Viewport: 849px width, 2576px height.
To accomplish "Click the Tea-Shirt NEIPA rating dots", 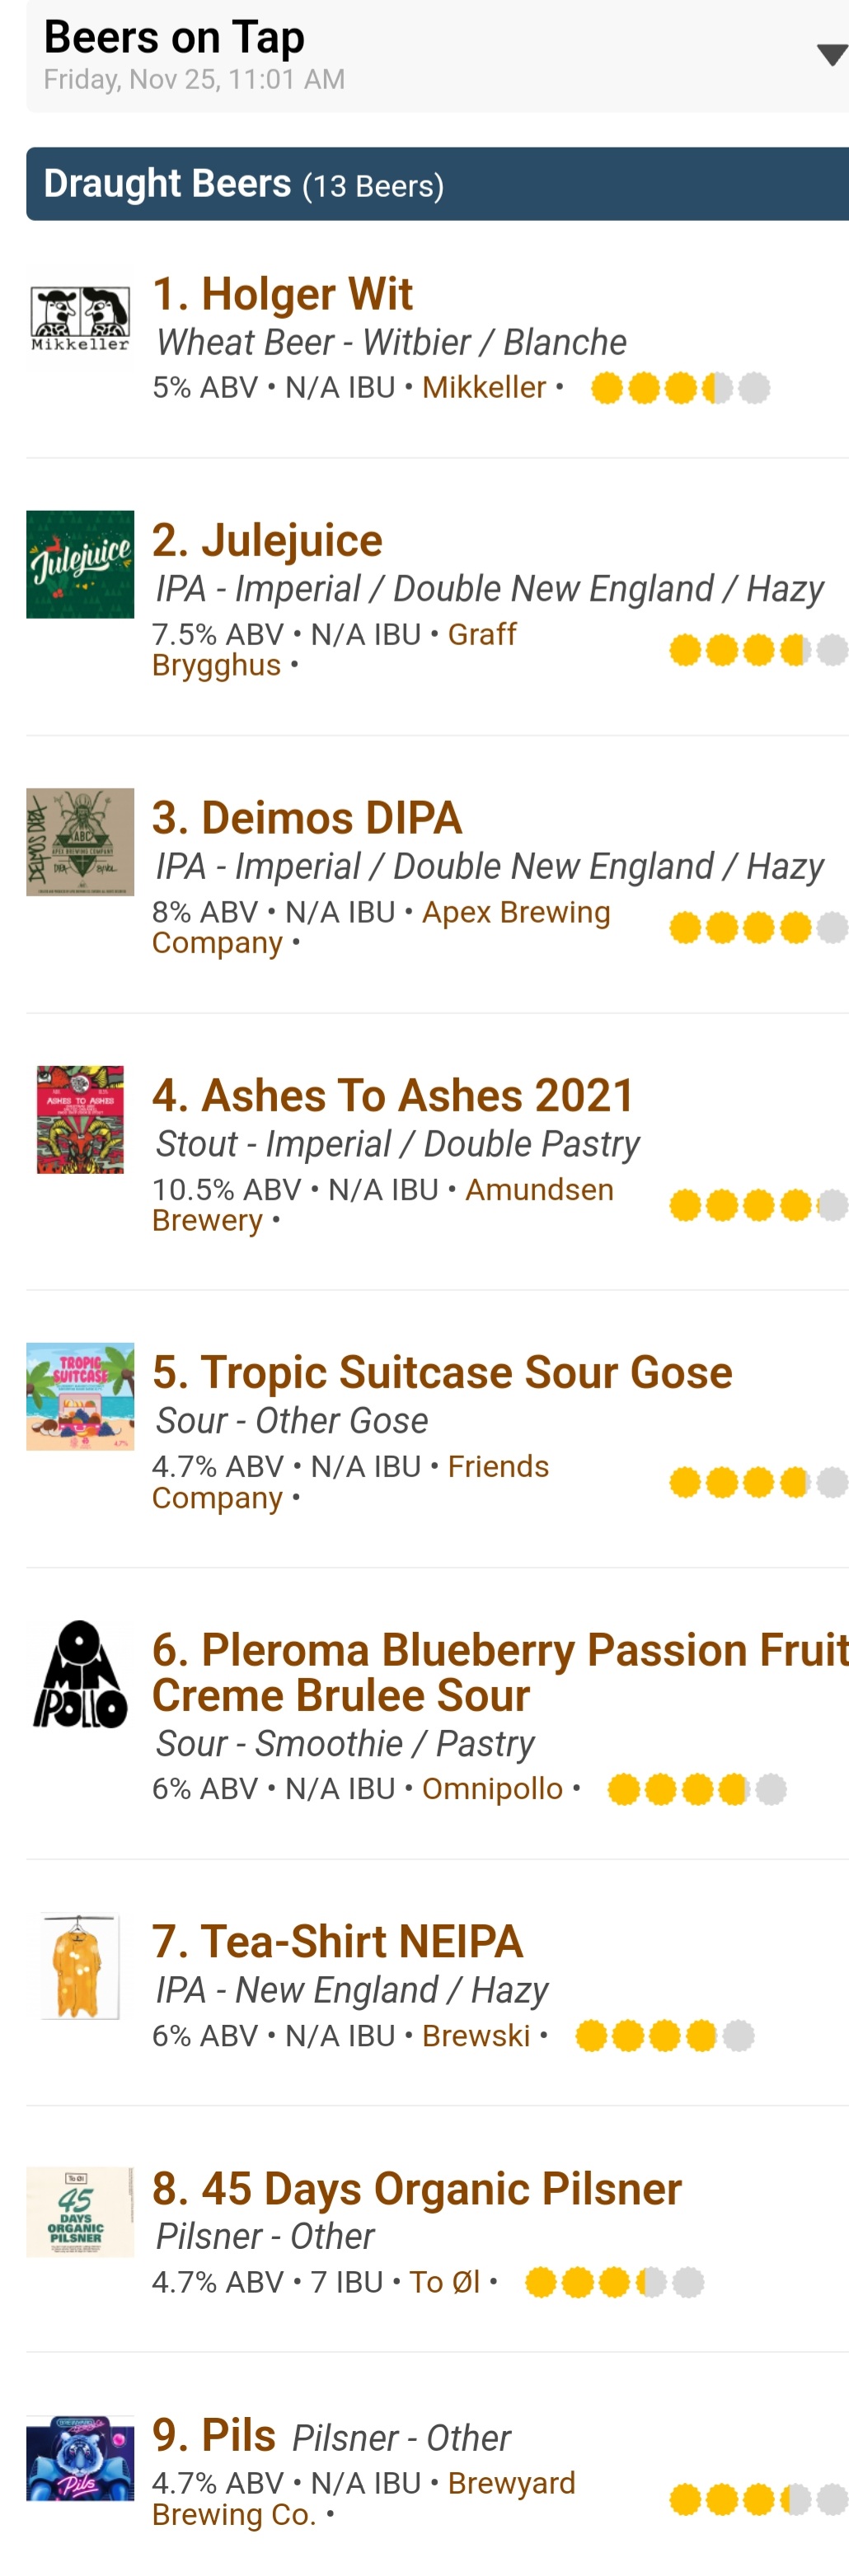I will (x=664, y=2035).
